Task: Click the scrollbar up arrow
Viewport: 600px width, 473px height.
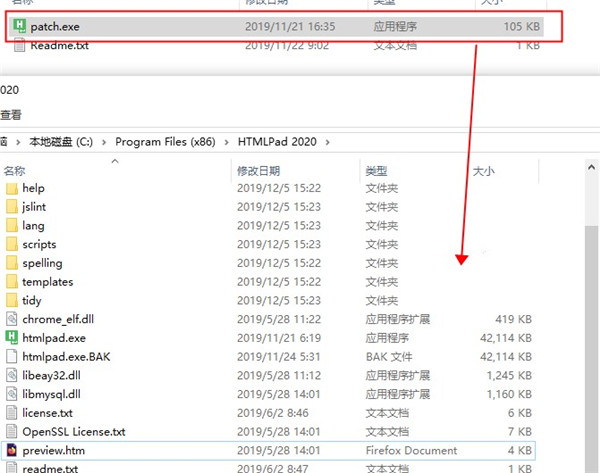Action: pyautogui.click(x=592, y=167)
